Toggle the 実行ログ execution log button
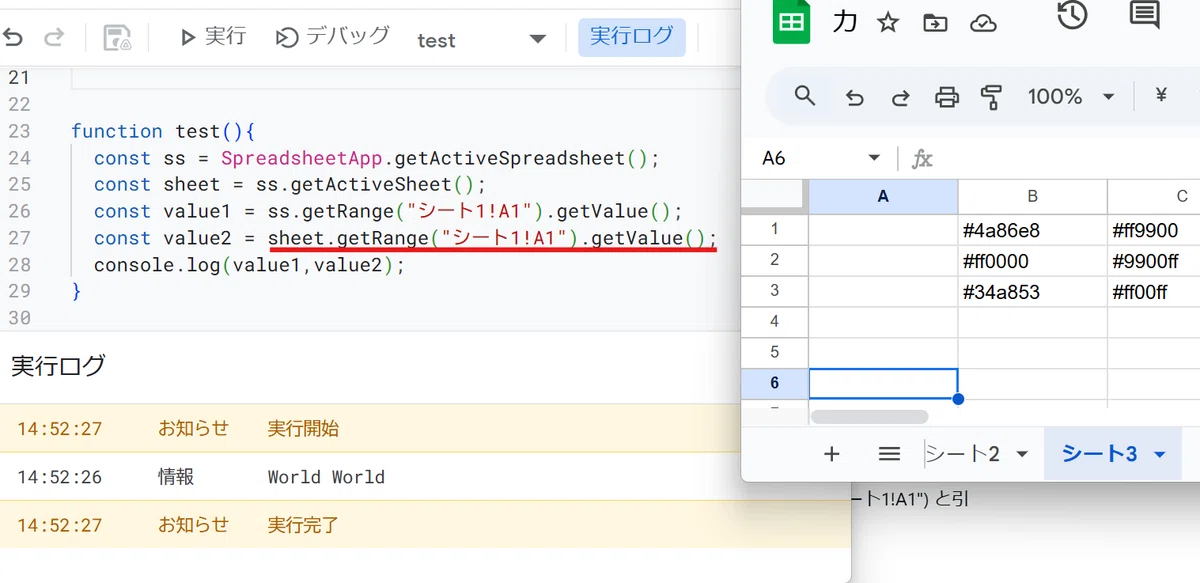1200x583 pixels. click(632, 37)
